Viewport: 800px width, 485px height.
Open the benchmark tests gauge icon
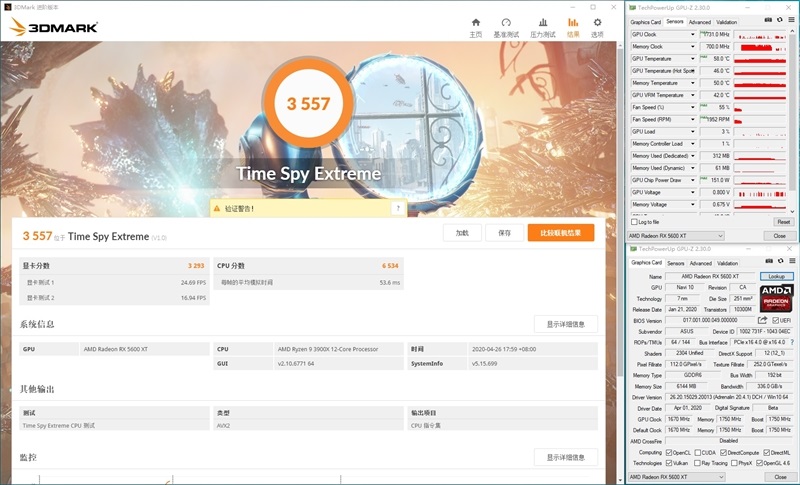506,26
